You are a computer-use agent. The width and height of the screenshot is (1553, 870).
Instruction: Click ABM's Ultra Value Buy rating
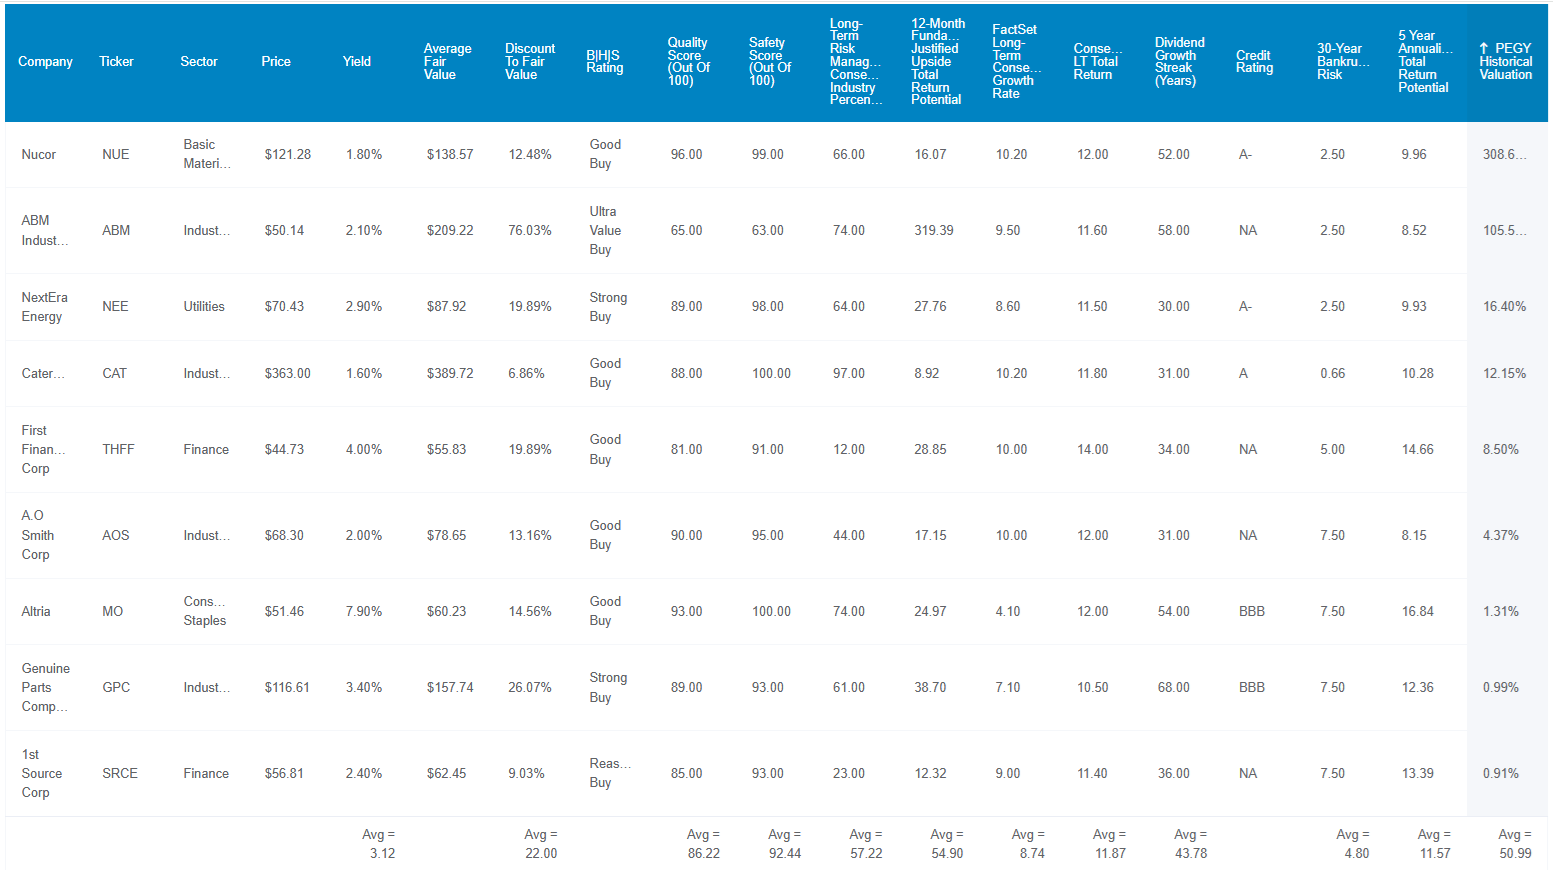click(x=605, y=231)
